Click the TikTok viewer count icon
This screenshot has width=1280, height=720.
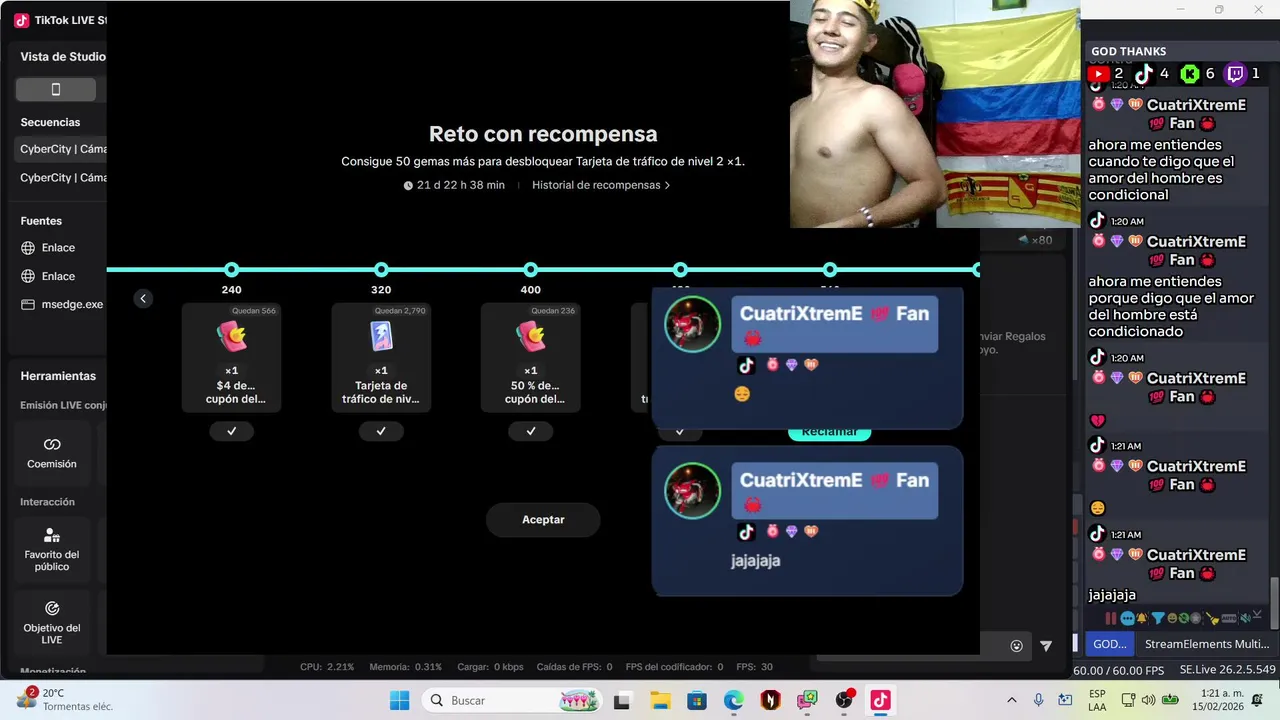pos(1144,73)
